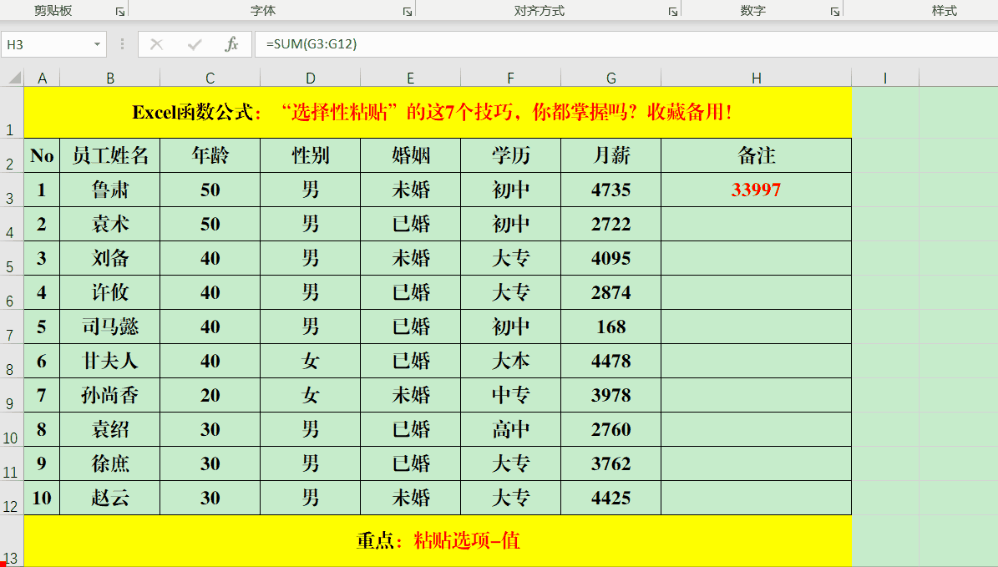
Task: Select column E header
Action: pyautogui.click(x=411, y=78)
